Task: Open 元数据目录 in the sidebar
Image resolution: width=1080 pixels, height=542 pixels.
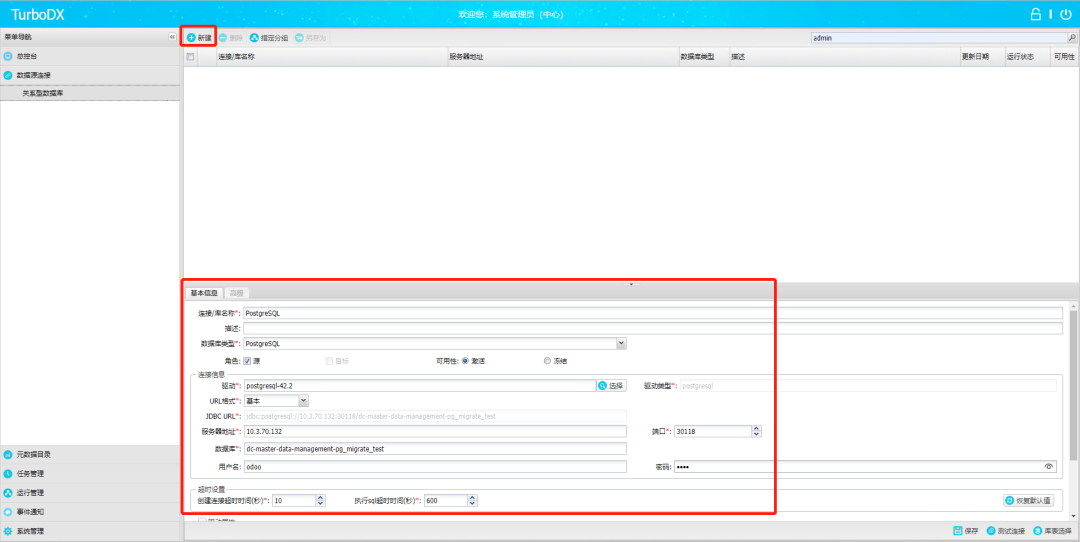Action: [x=90, y=455]
